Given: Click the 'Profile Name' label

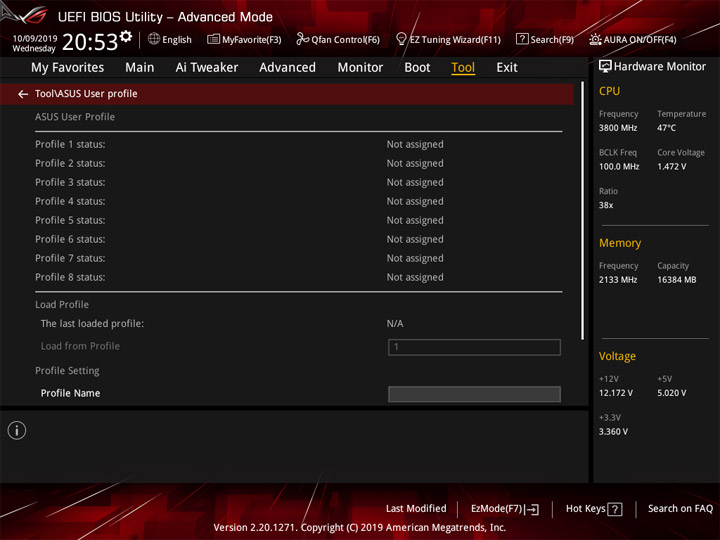Looking at the screenshot, I should tap(70, 394).
